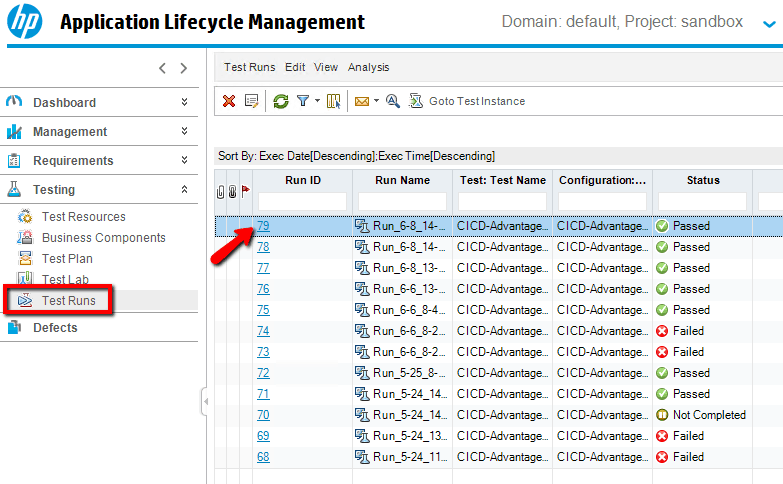Navigate forward with right arrow
Viewport: 783px width, 484px height.
184,68
